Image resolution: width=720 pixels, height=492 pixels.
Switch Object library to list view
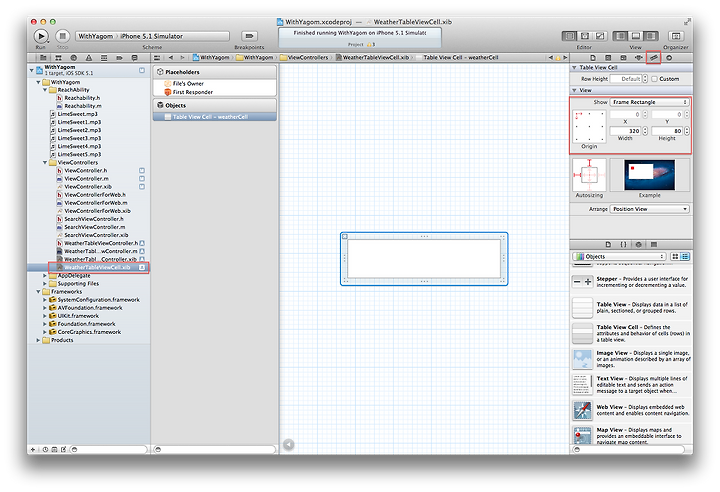[685, 256]
